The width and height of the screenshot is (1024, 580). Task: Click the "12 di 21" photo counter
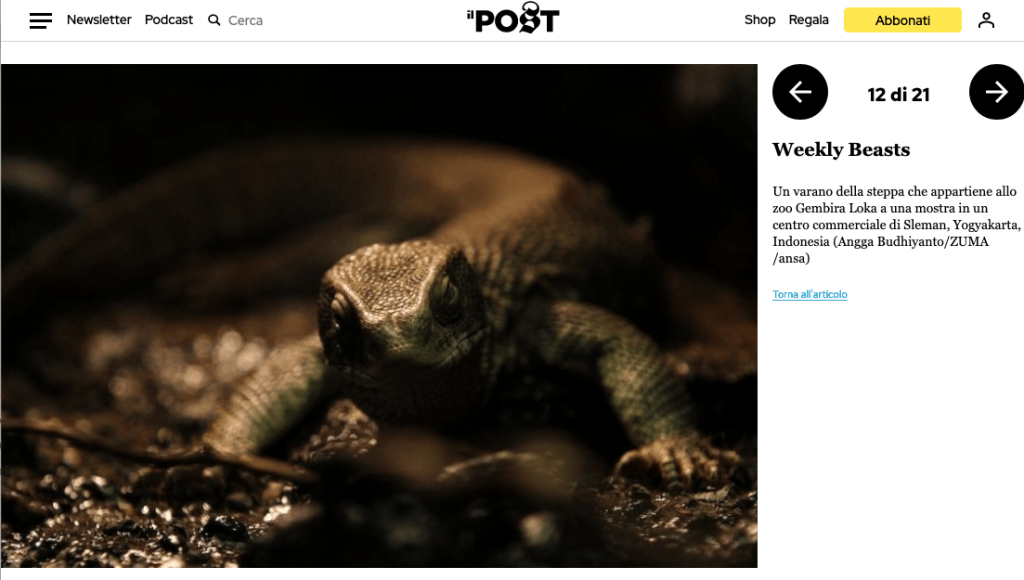[898, 95]
